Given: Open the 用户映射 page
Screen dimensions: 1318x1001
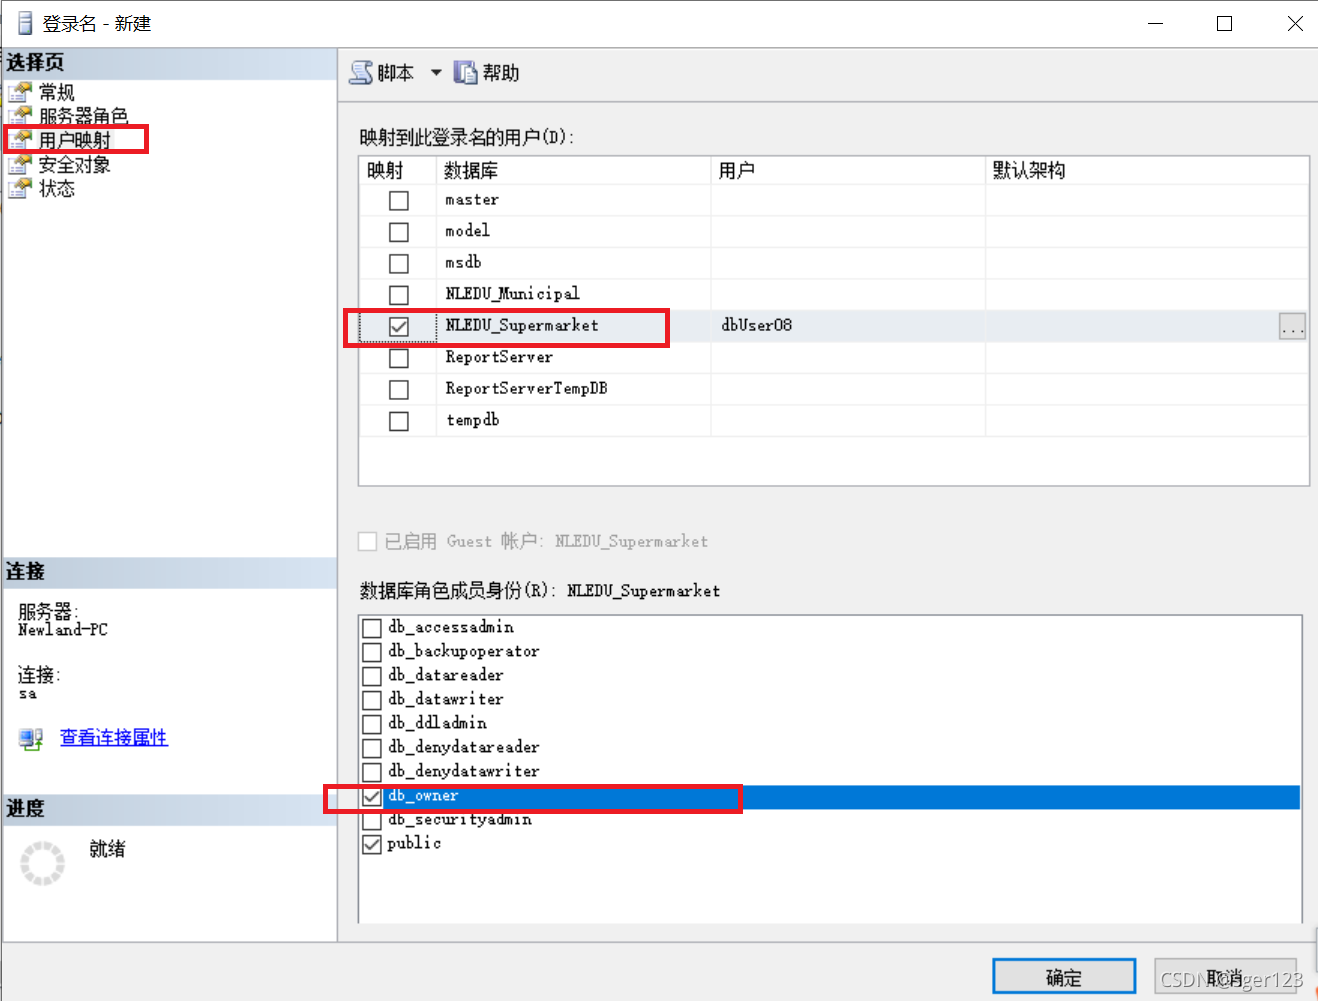Looking at the screenshot, I should tap(75, 140).
